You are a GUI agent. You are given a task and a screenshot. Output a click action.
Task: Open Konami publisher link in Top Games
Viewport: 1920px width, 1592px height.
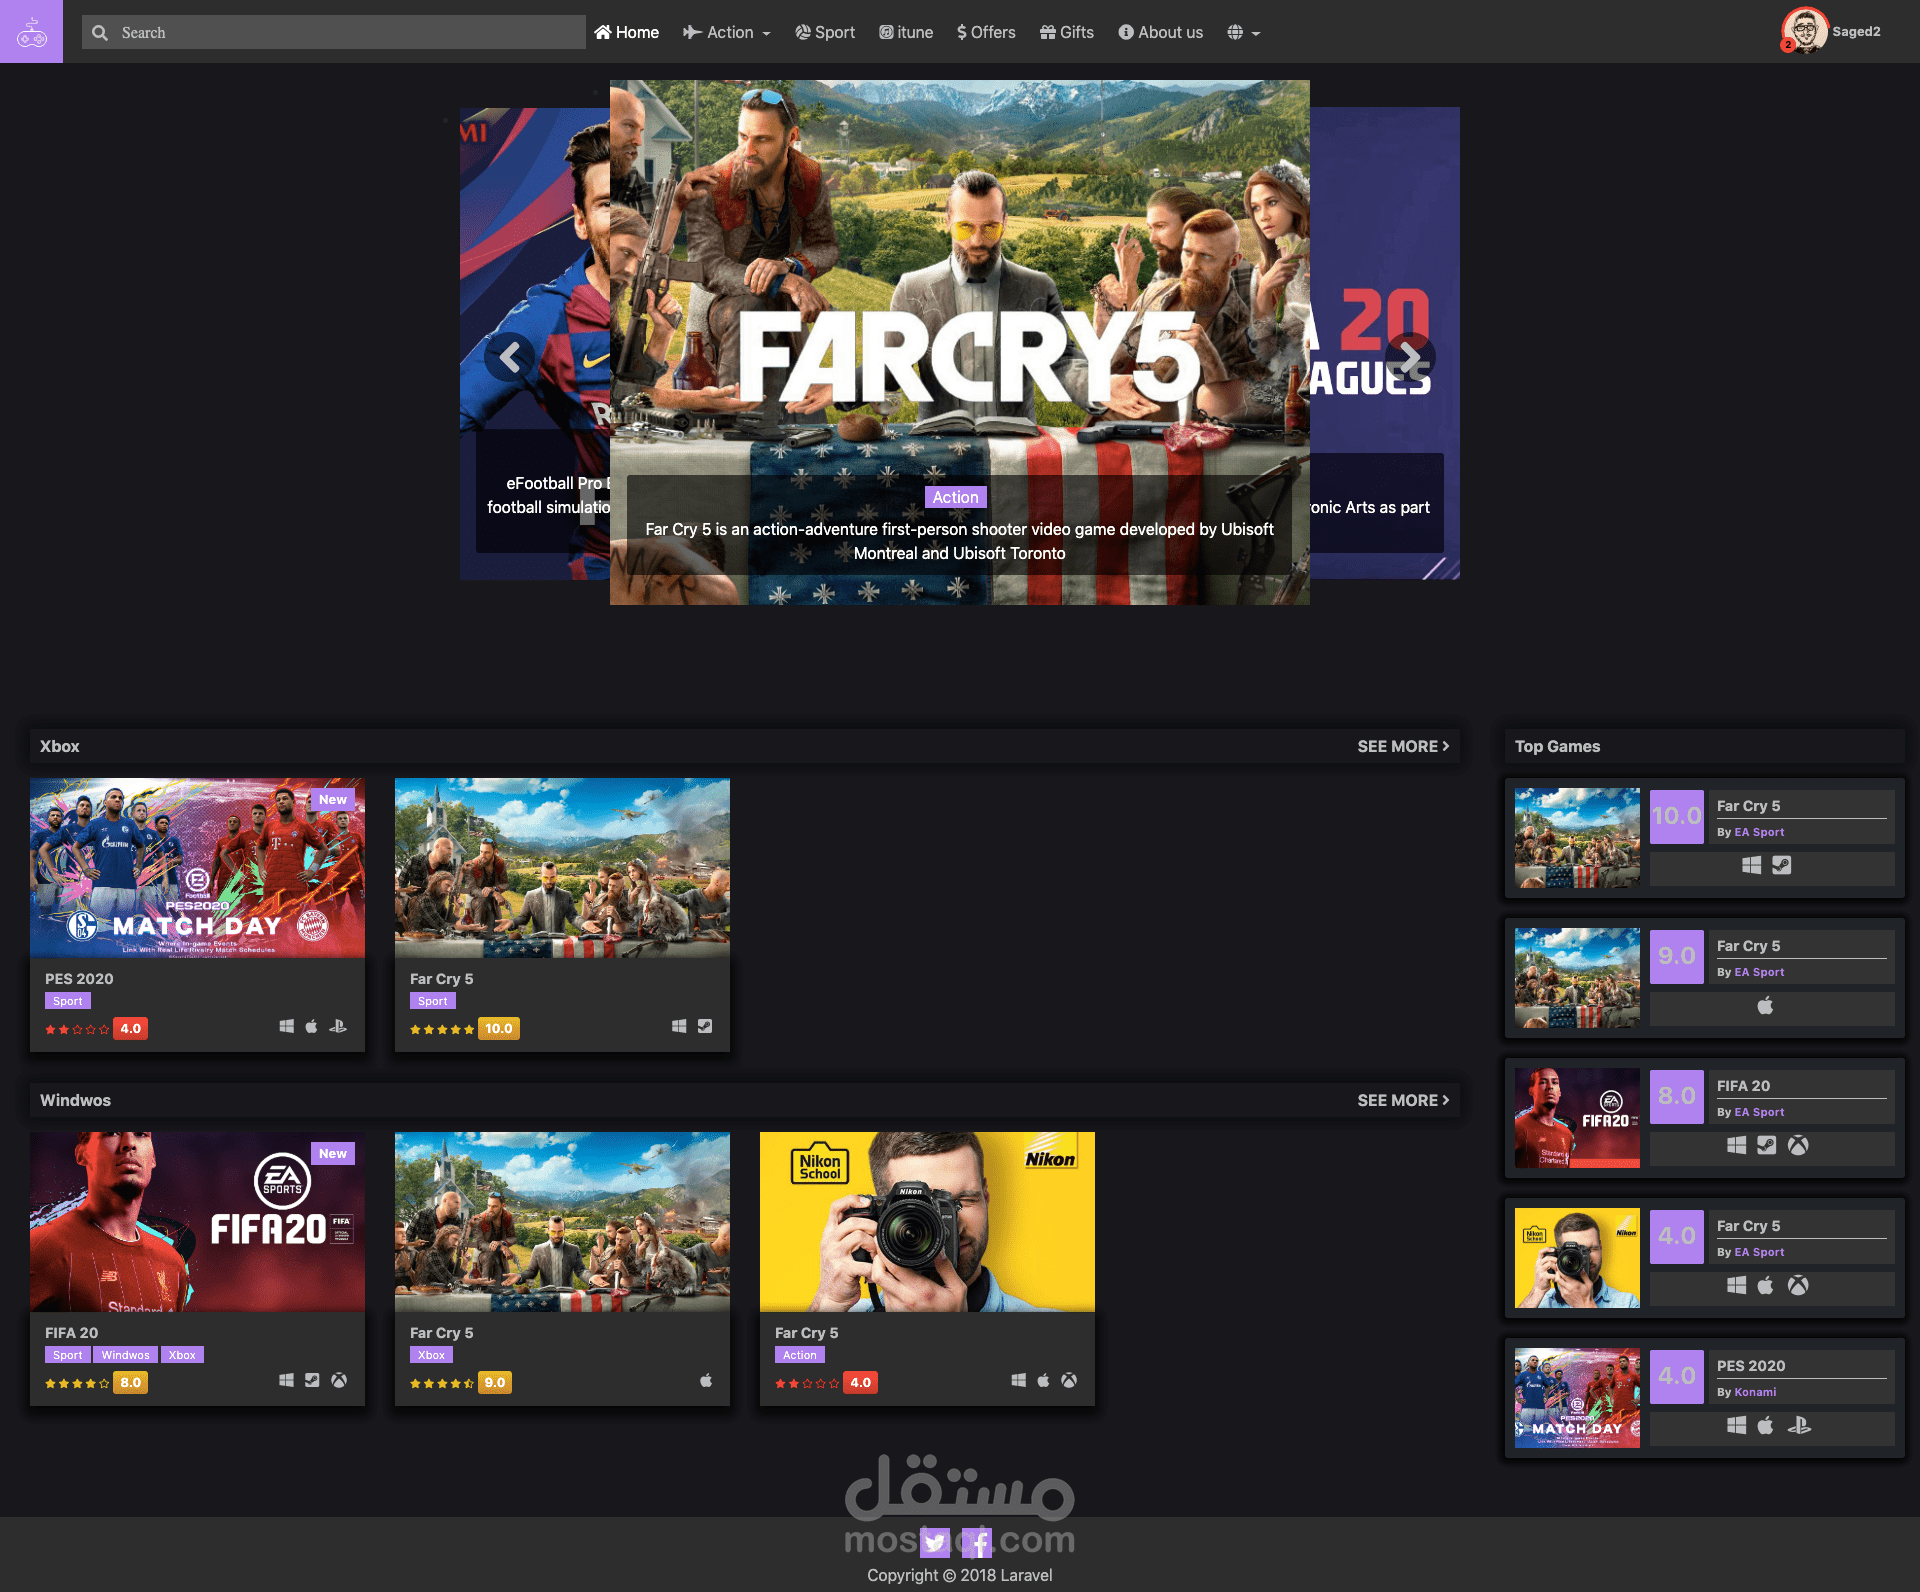point(1755,1392)
